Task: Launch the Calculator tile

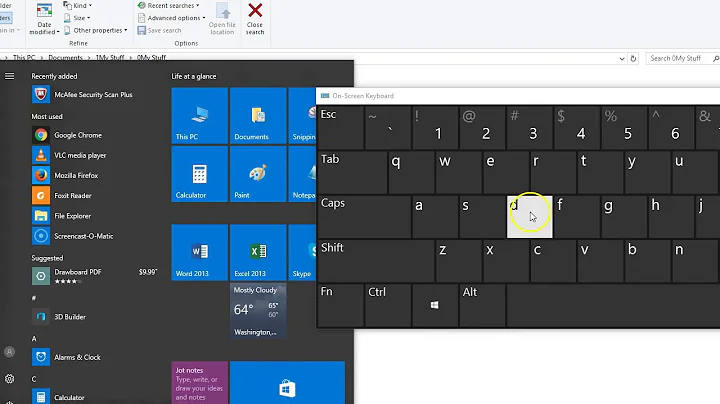Action: pos(199,174)
